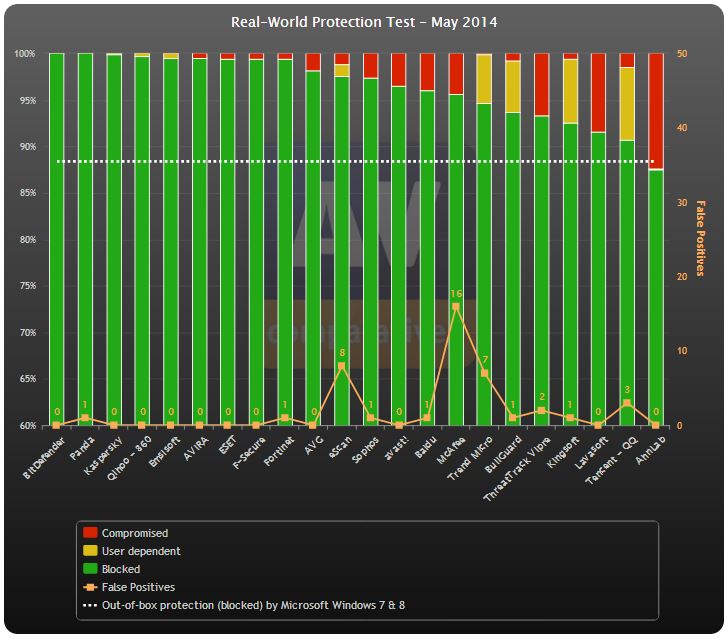
Task: Click the red segment of AhnLab bar
Action: pyautogui.click(x=656, y=110)
